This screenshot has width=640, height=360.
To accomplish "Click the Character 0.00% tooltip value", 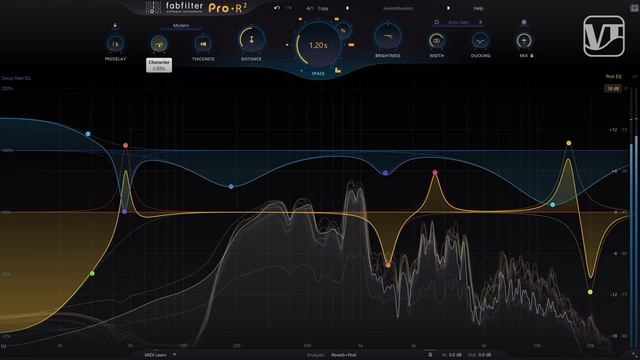I will 159,69.
